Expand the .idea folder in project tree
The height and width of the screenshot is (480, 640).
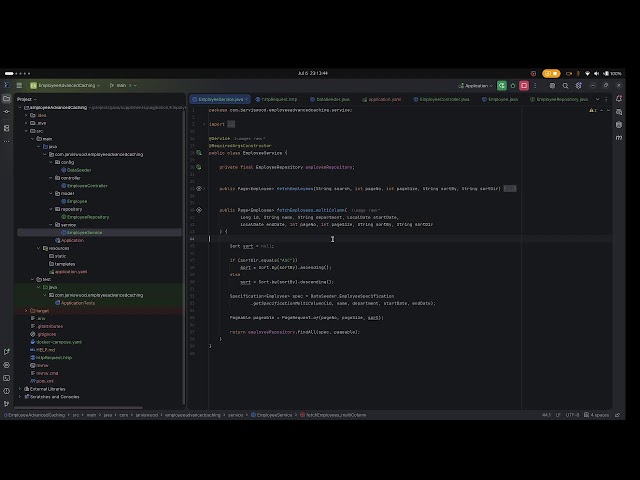pyautogui.click(x=27, y=116)
